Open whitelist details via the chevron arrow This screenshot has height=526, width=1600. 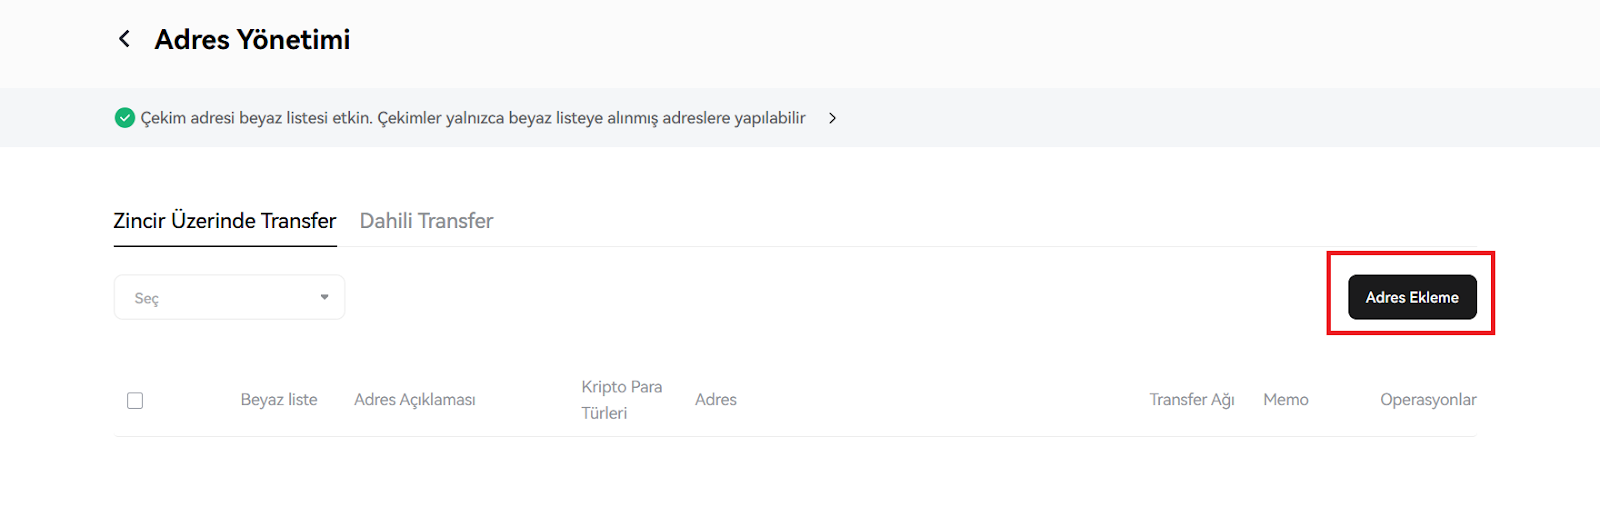pos(832,118)
